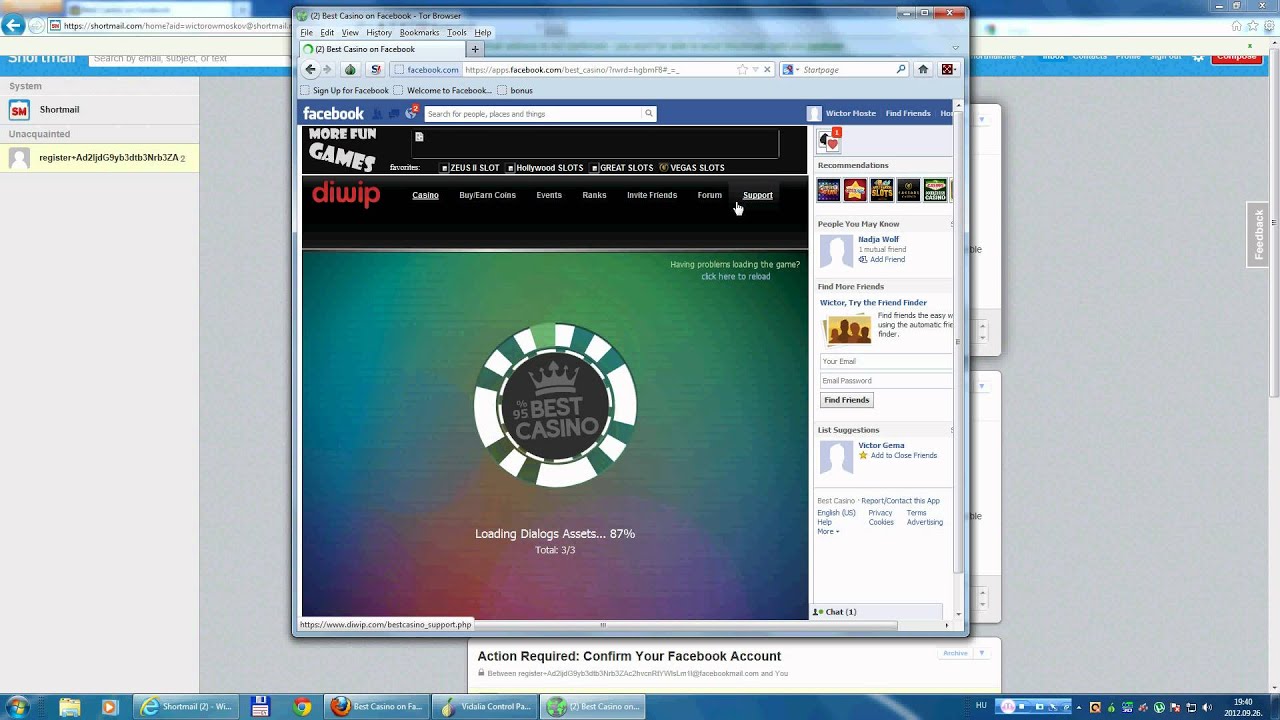The image size is (1280, 720).
Task: Focus the Facebook search box
Action: (x=533, y=114)
